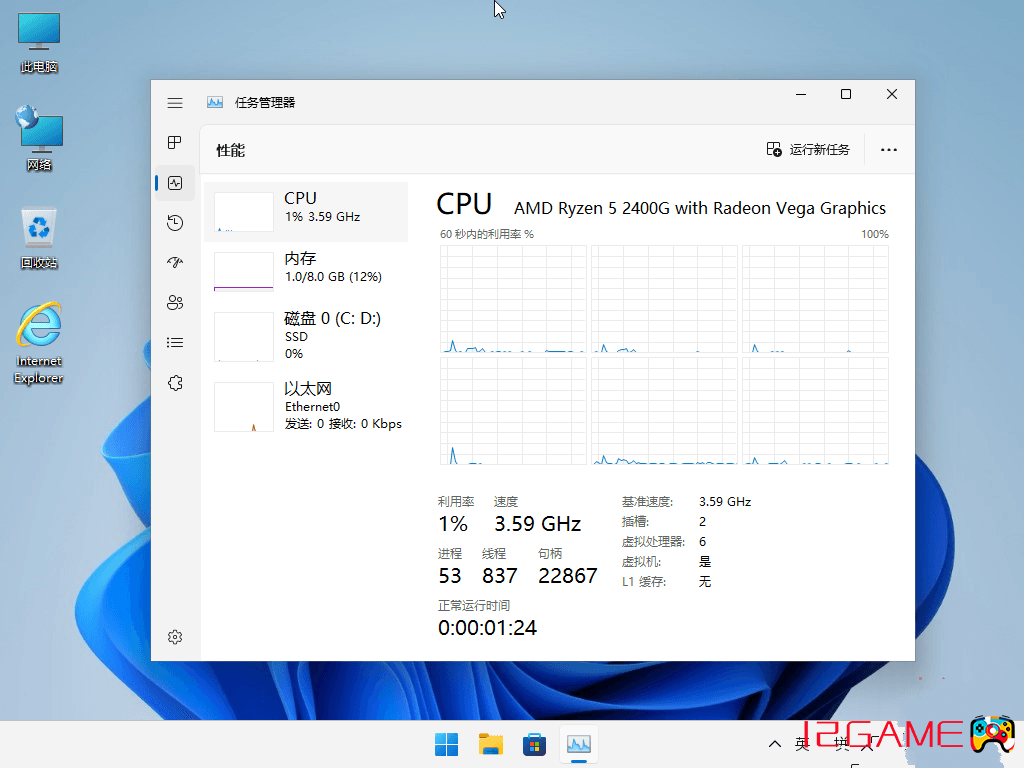Click the AMD Ryzen 5 2400G processor name
This screenshot has height=768, width=1024.
(x=699, y=208)
